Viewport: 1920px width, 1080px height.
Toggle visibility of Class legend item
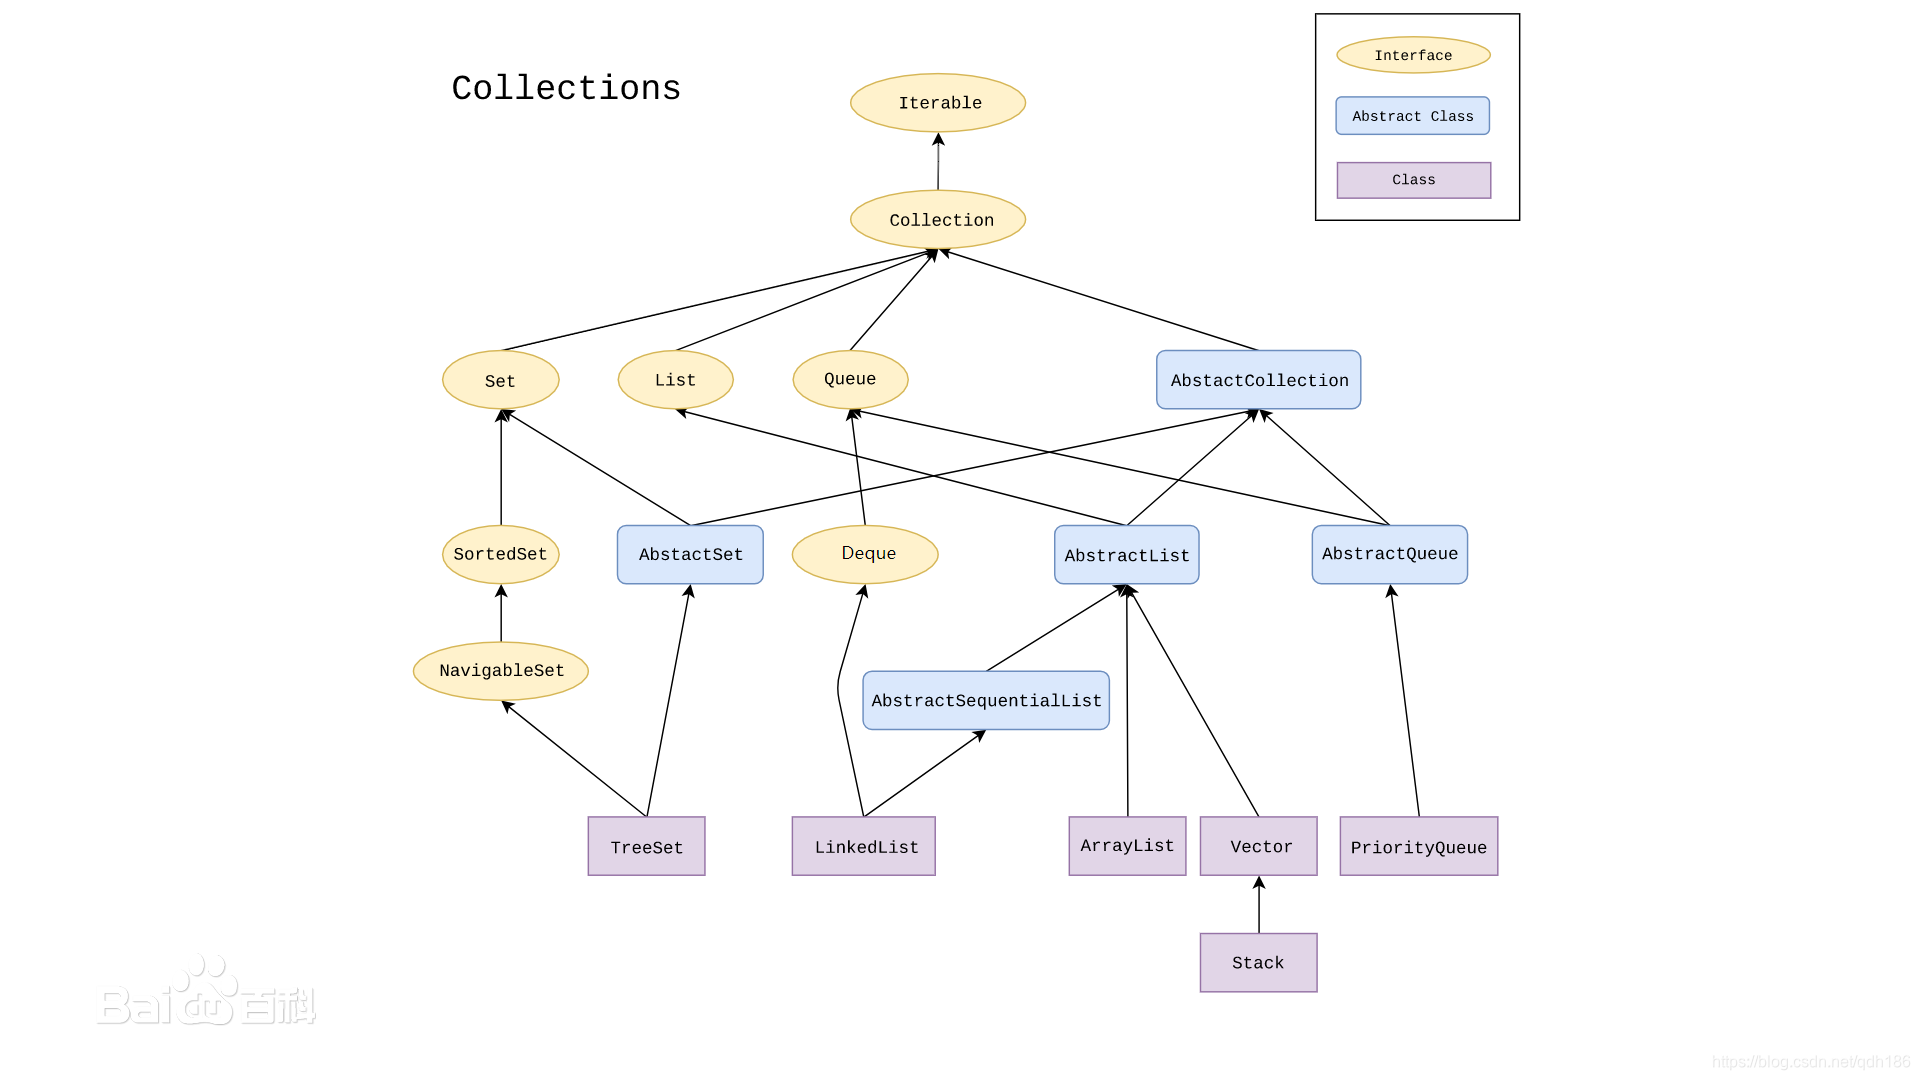point(1414,179)
